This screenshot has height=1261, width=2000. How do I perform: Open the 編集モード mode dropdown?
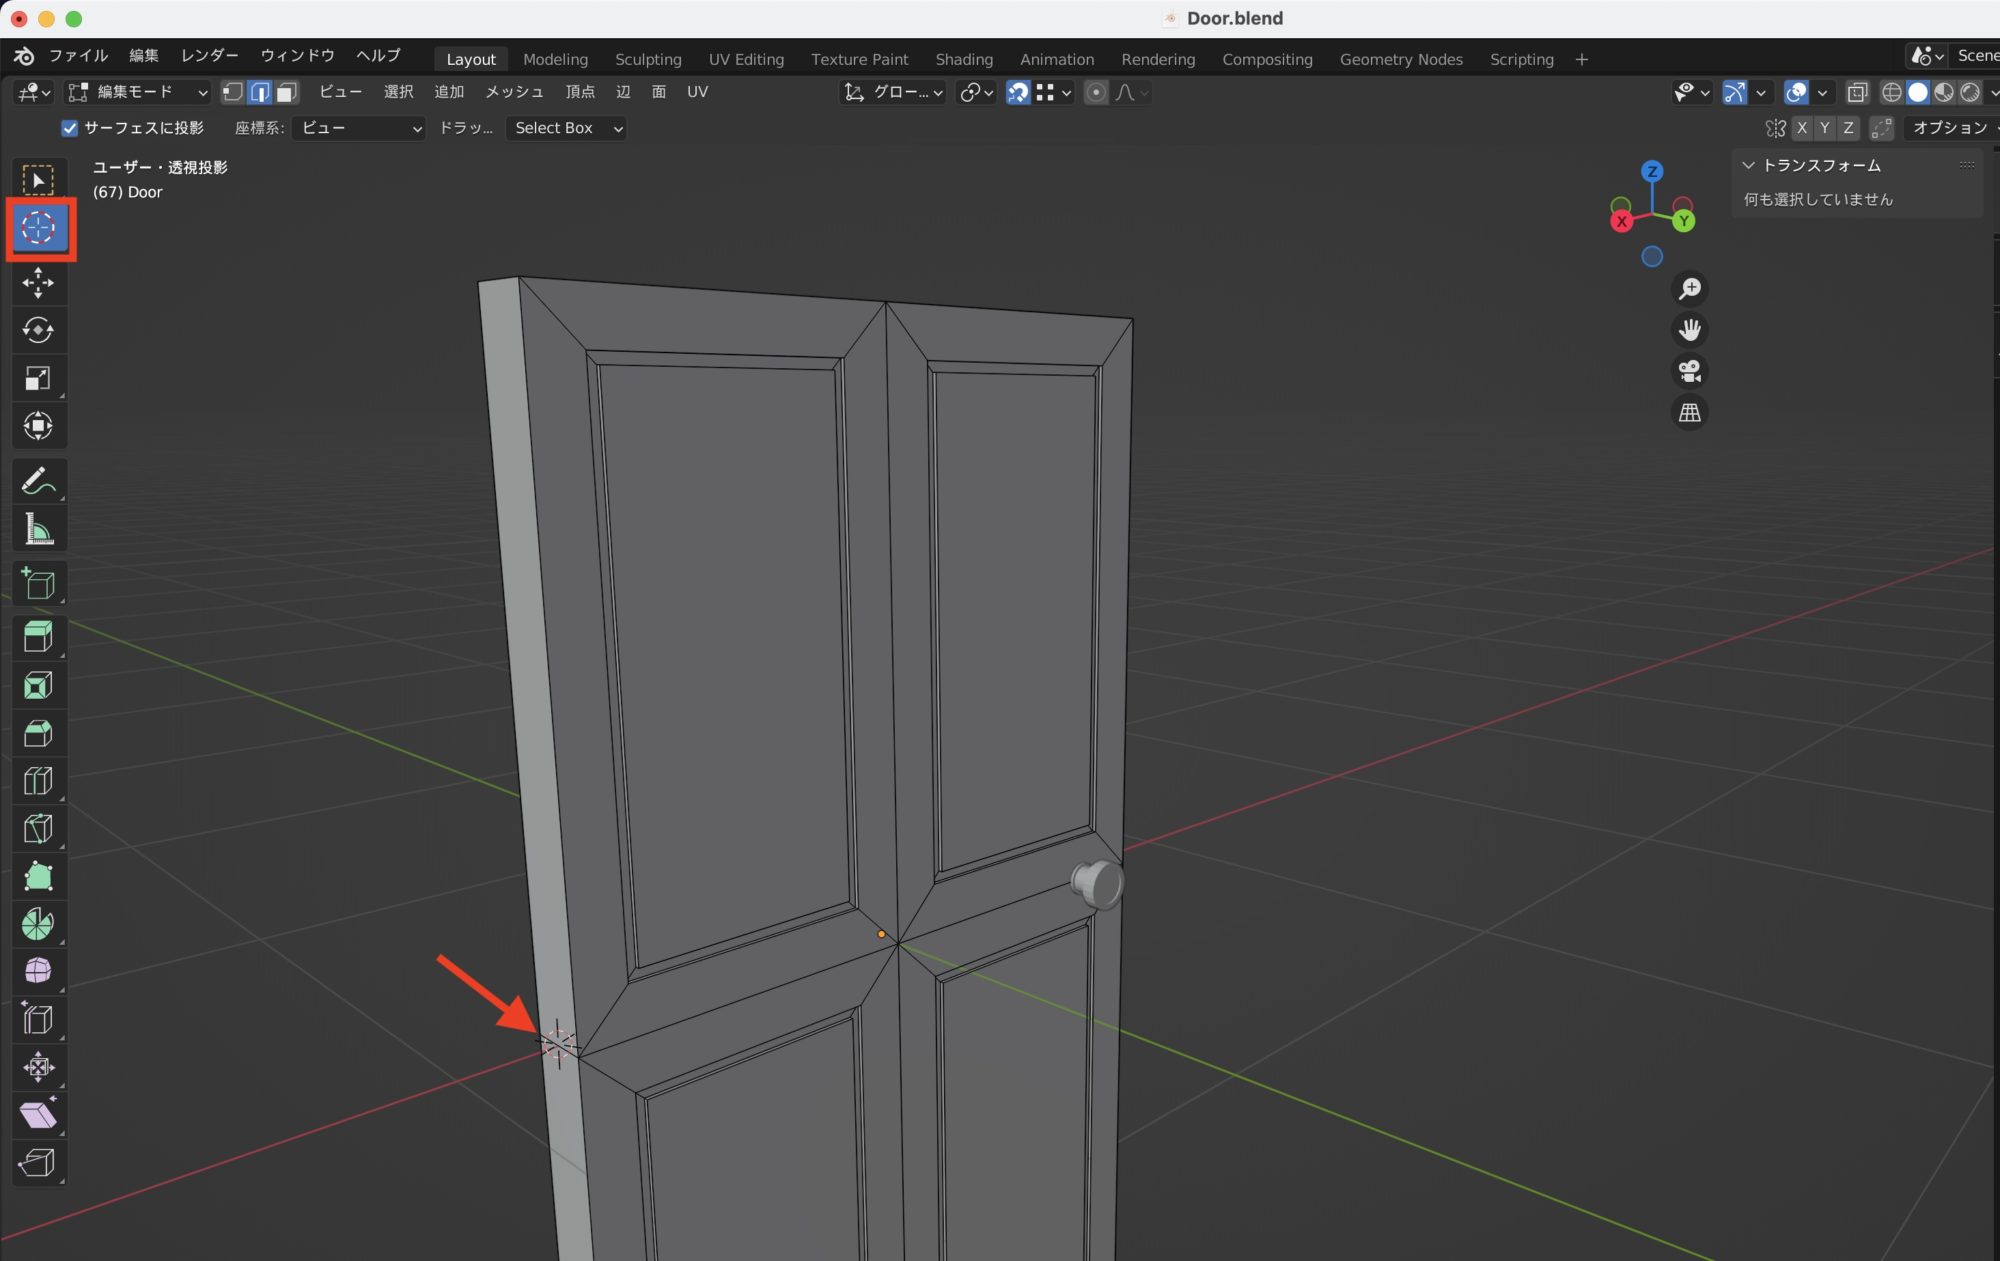tap(137, 92)
